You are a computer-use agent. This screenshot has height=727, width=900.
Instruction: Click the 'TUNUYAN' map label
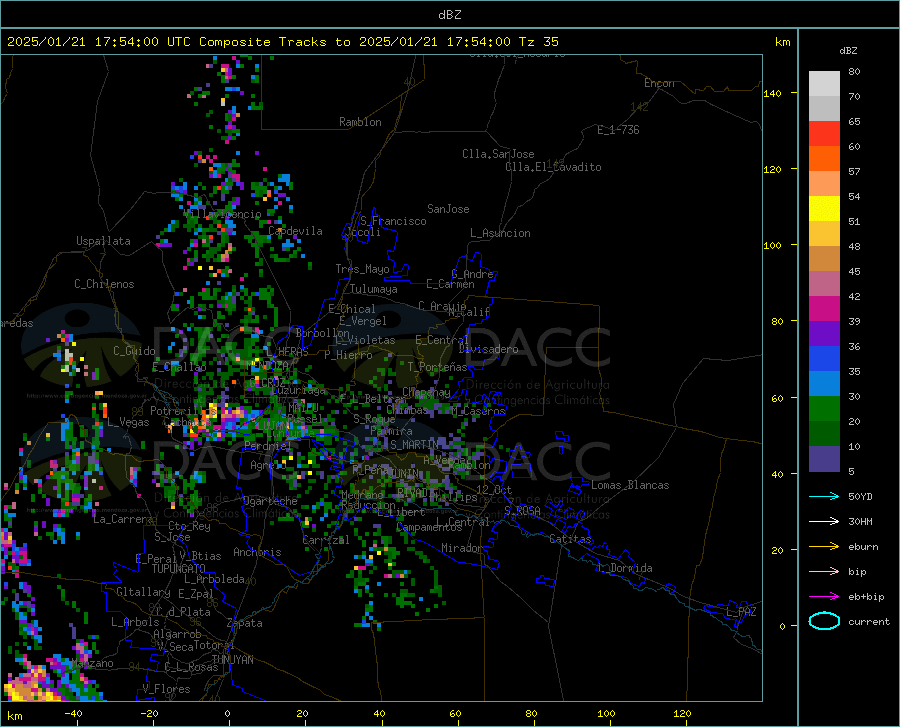pos(232,660)
